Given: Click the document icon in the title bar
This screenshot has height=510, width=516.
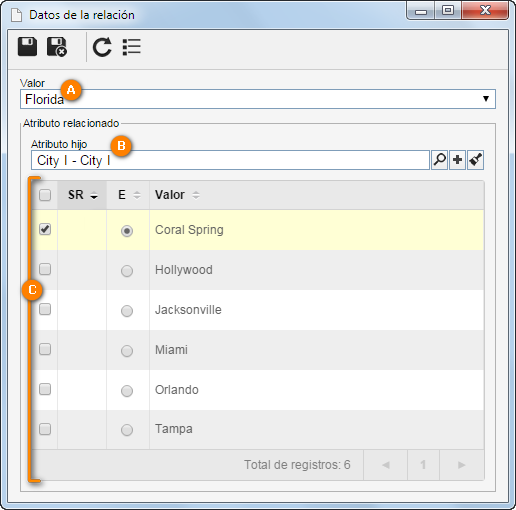Looking at the screenshot, I should 16,15.
